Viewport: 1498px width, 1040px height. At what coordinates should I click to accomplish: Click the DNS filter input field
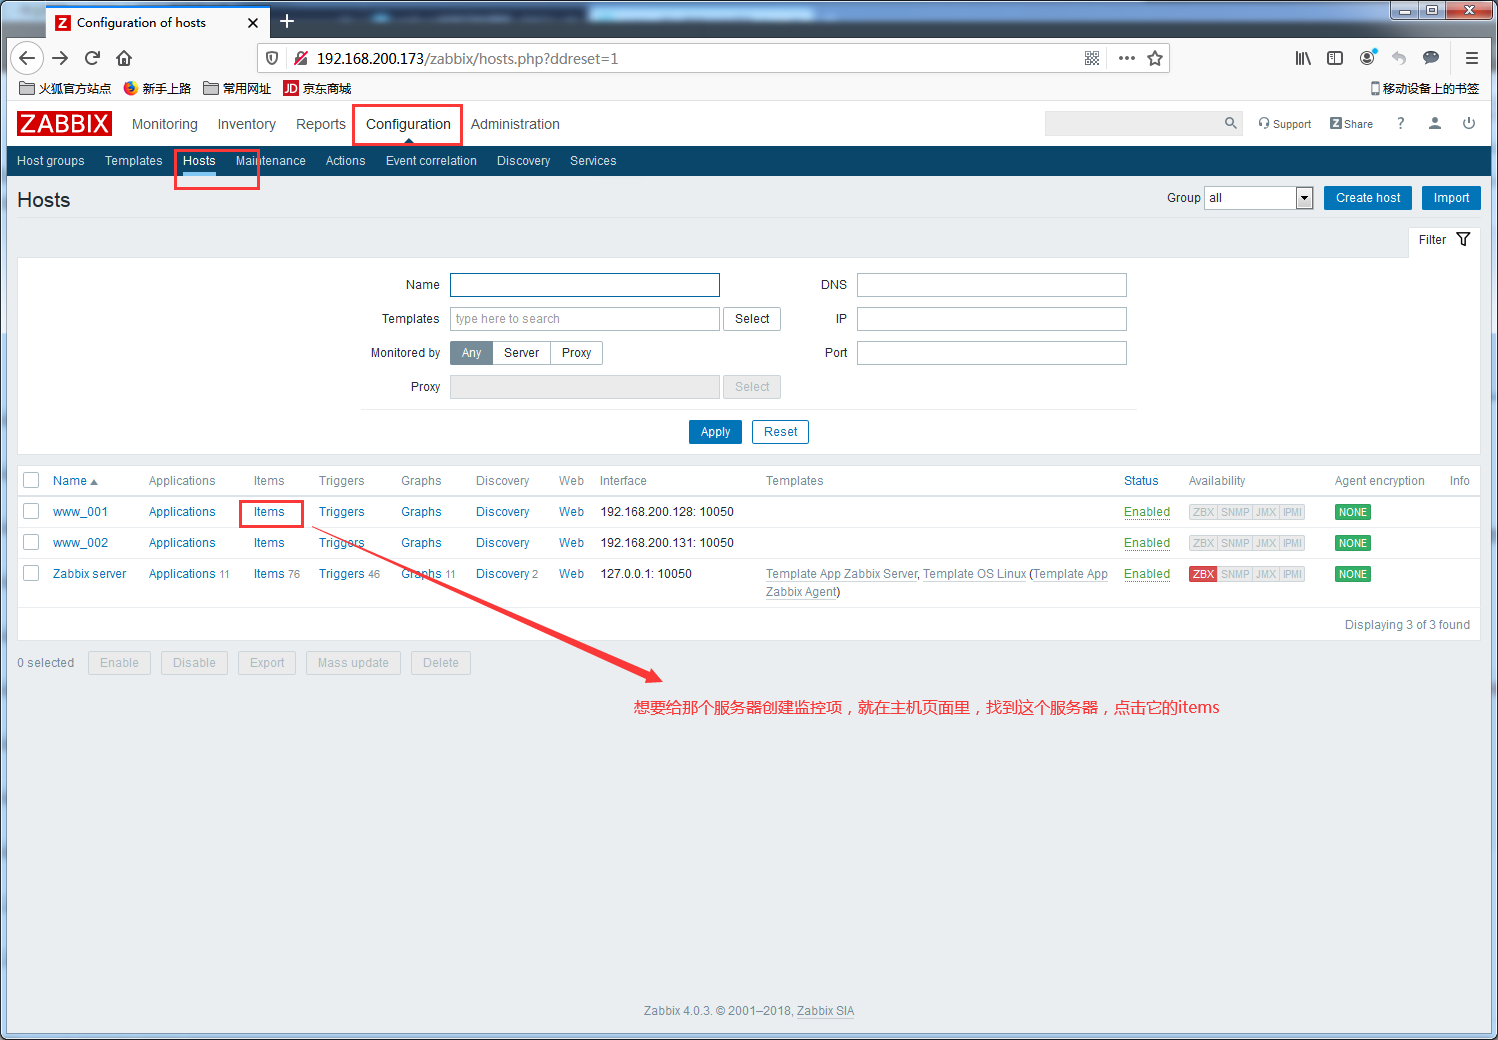coord(992,285)
